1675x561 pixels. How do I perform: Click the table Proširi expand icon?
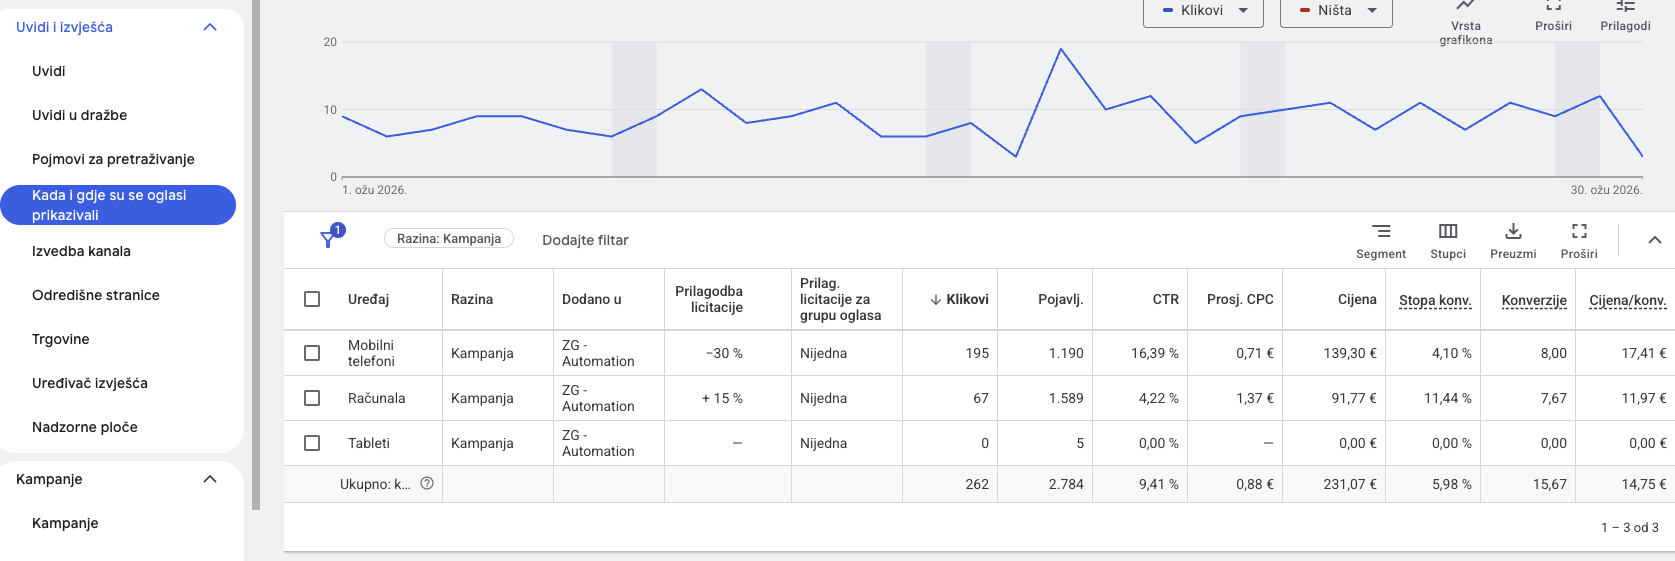1578,232
